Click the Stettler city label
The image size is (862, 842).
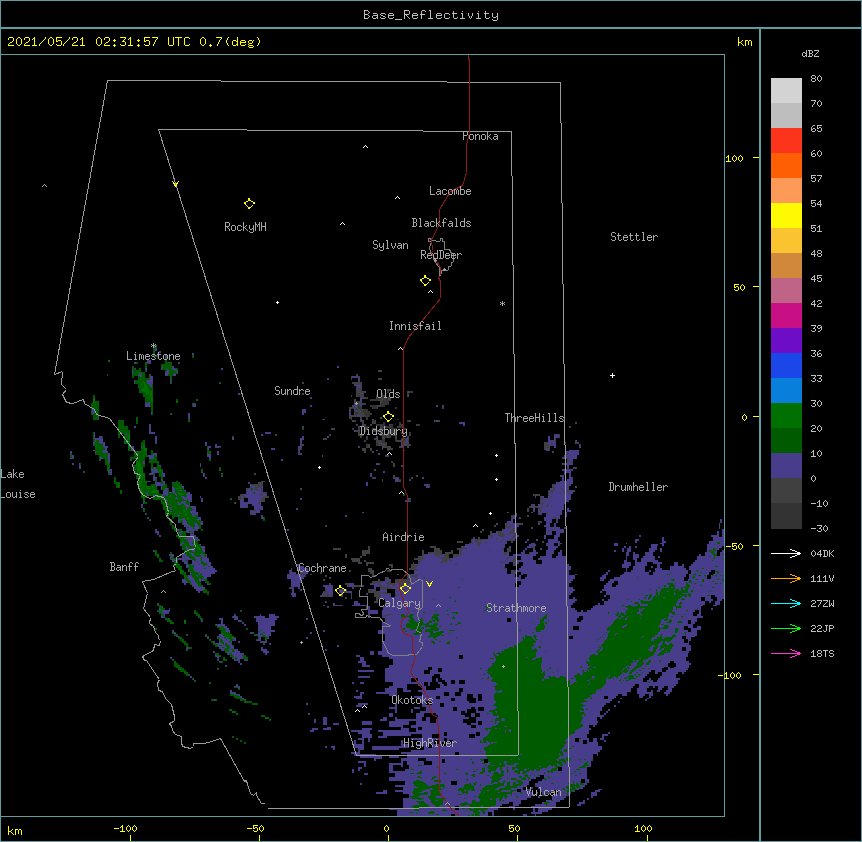pyautogui.click(x=634, y=237)
